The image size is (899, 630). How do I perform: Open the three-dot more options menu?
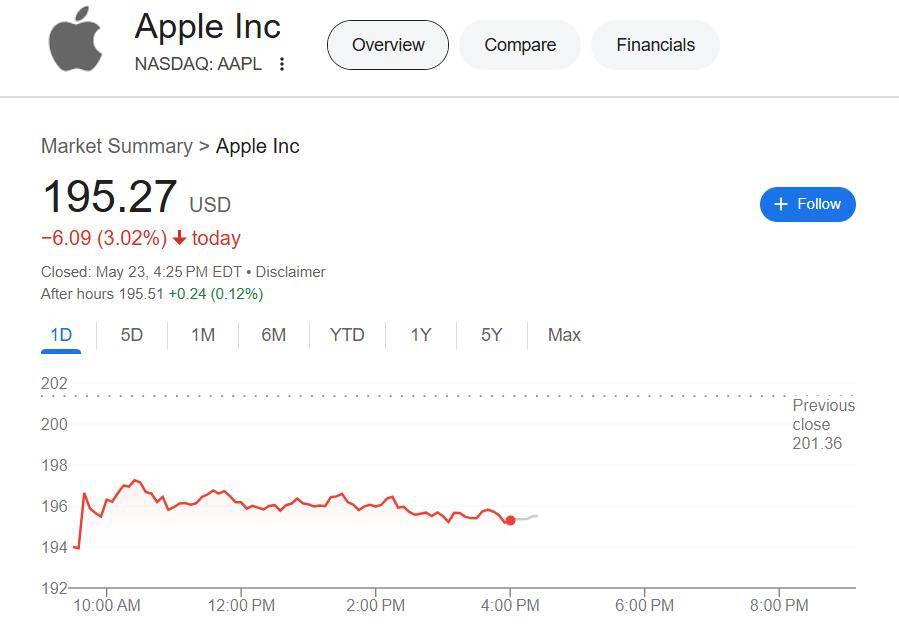(282, 64)
